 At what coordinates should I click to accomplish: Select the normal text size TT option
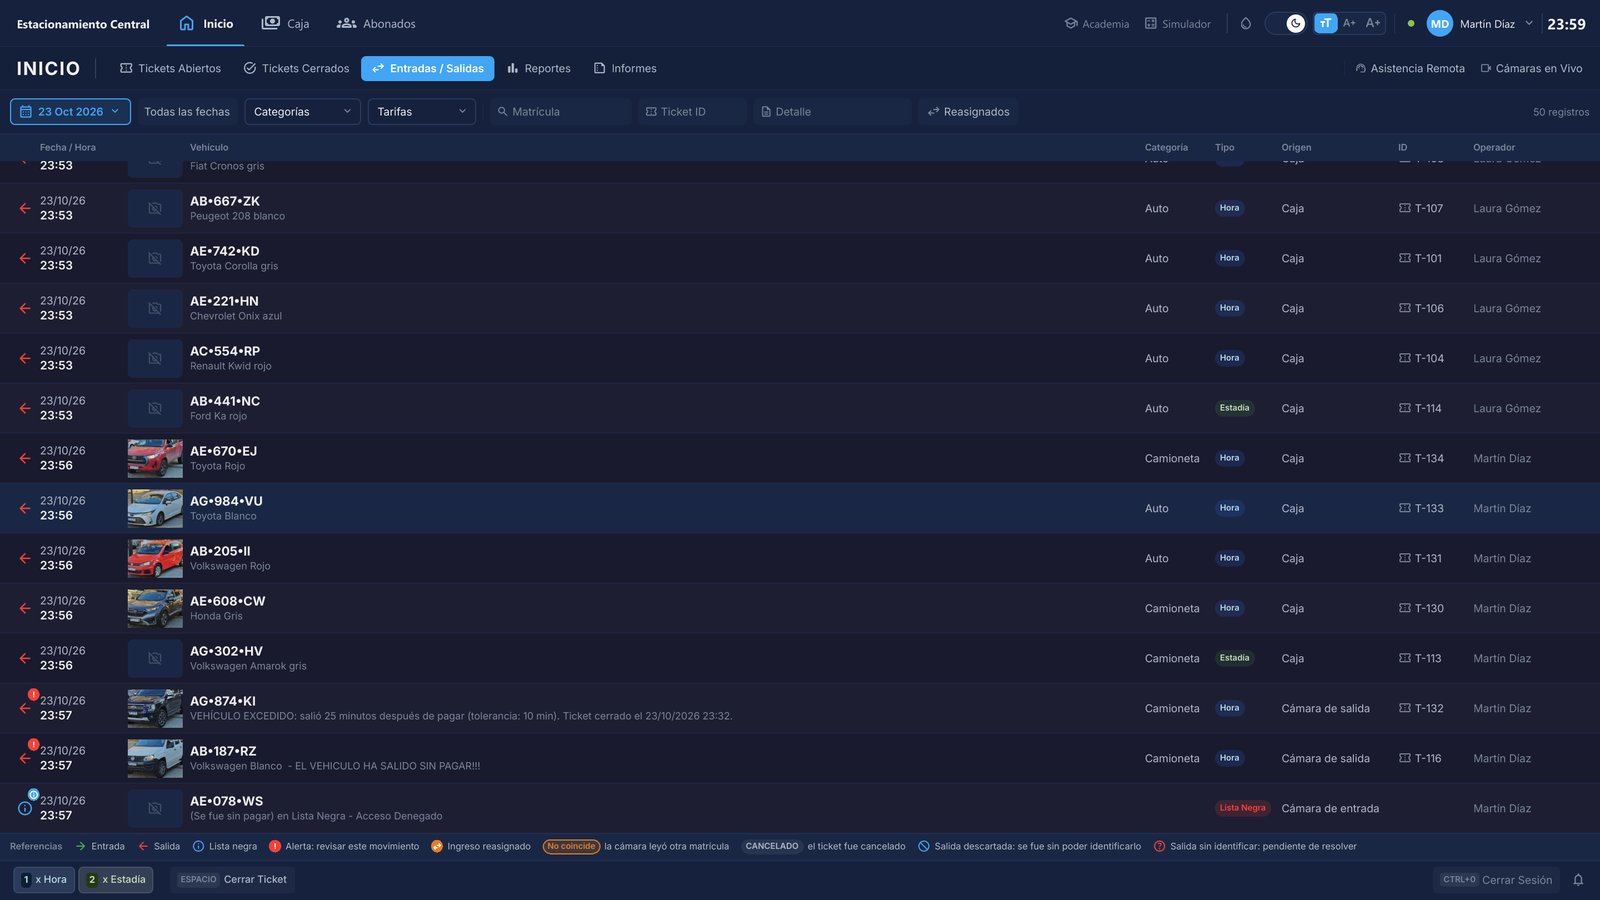1325,24
